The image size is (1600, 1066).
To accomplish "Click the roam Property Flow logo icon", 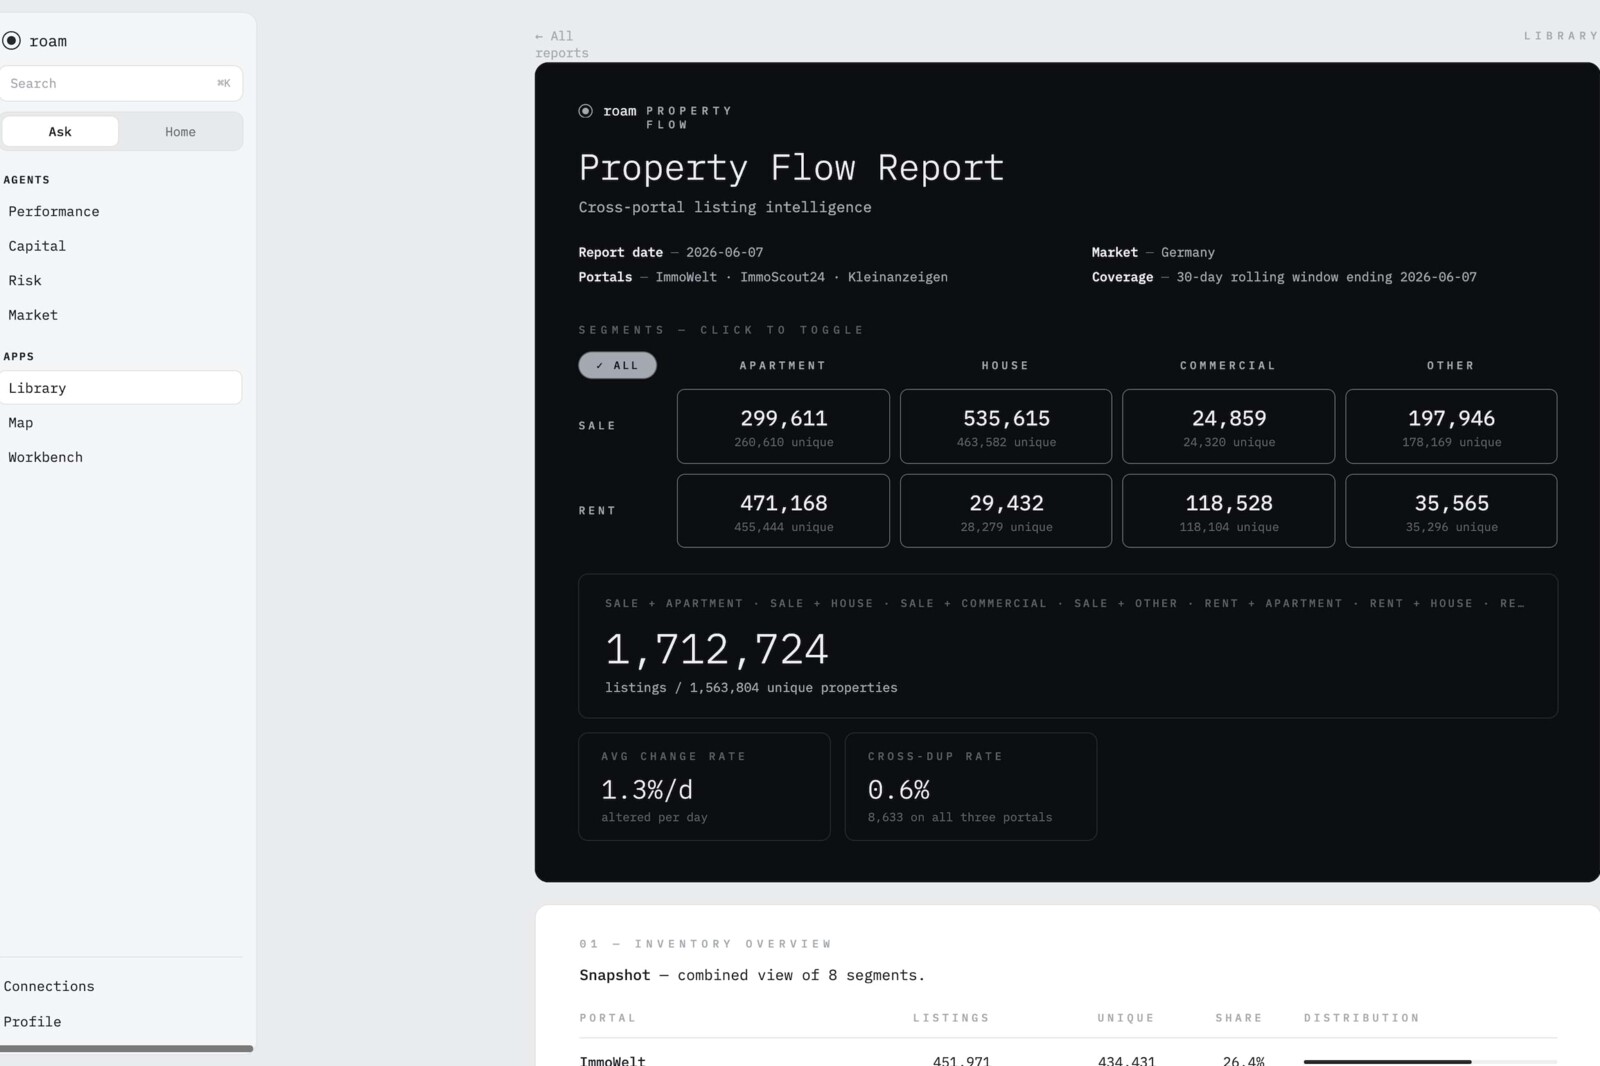I will click(x=586, y=111).
